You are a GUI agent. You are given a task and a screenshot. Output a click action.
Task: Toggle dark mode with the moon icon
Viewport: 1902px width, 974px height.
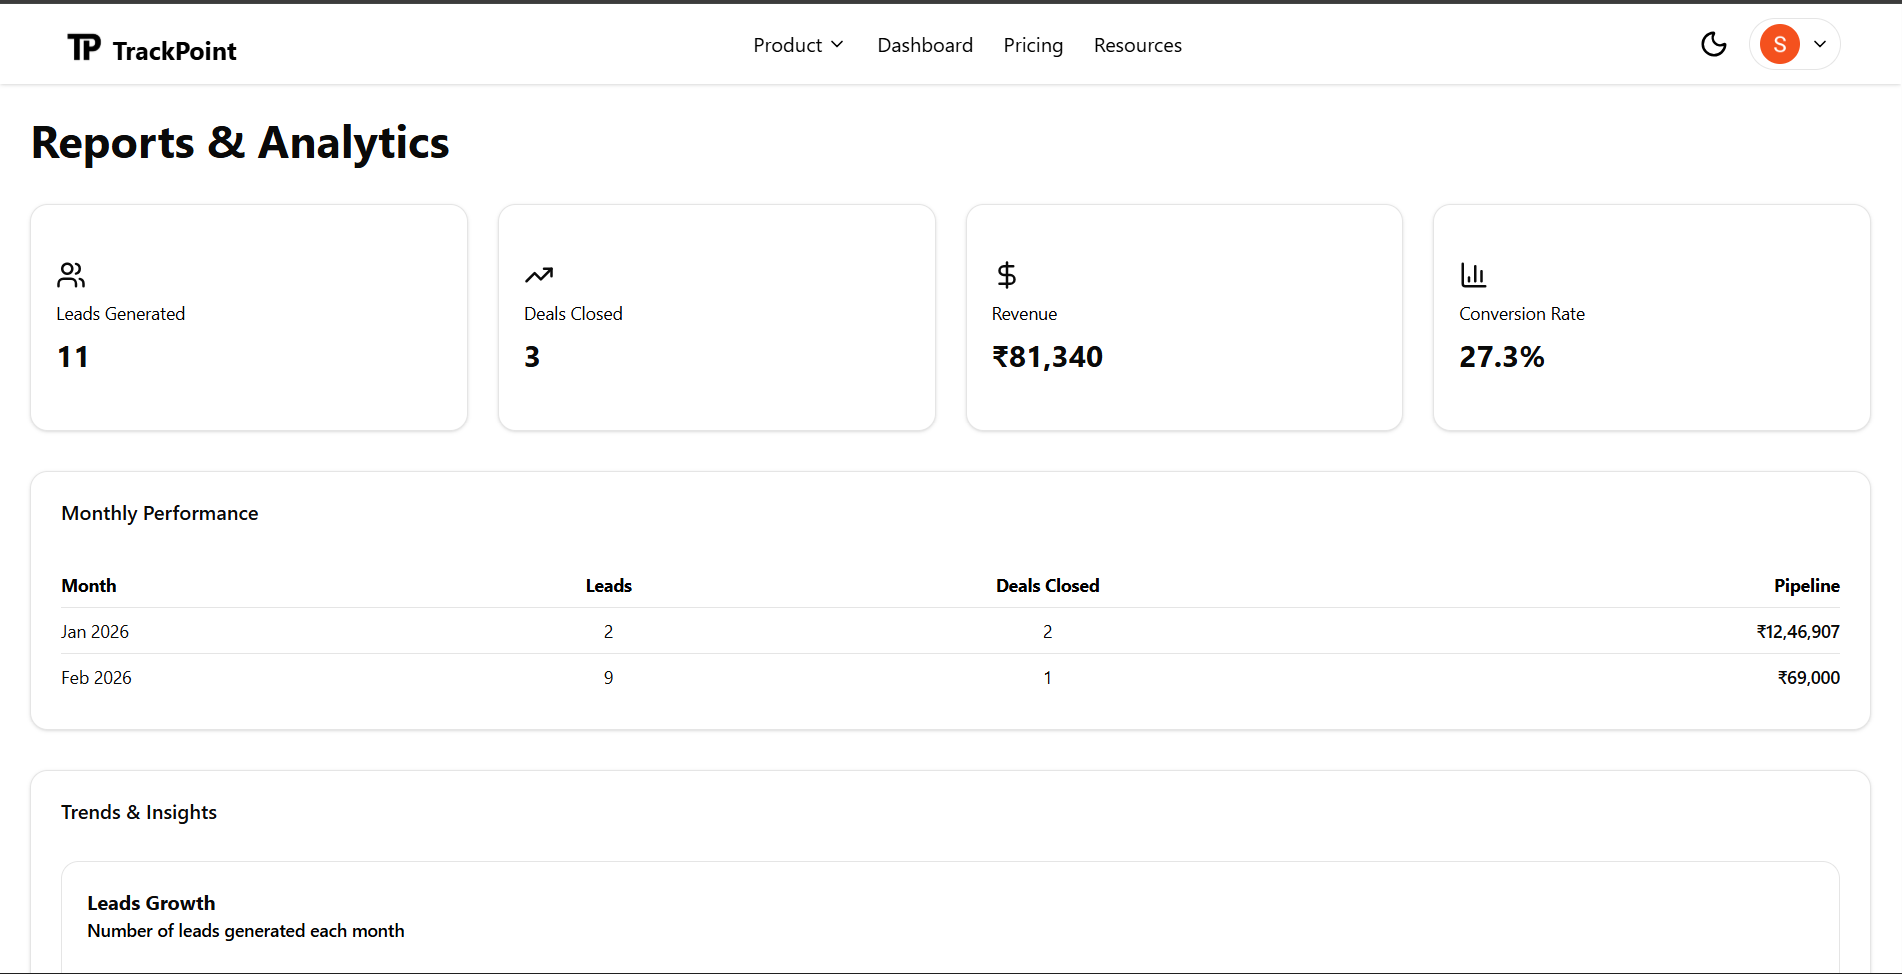1713,44
